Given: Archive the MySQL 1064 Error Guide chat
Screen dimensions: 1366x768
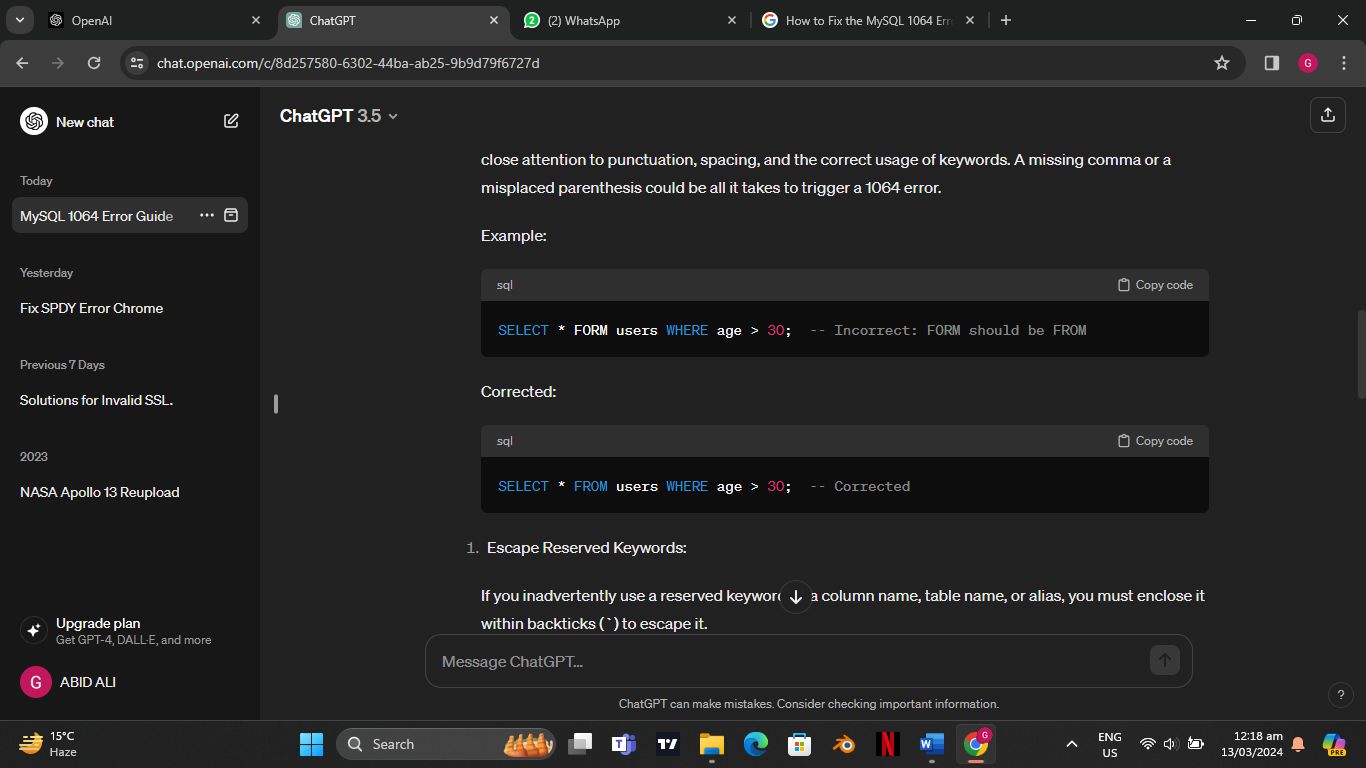Looking at the screenshot, I should tap(231, 215).
